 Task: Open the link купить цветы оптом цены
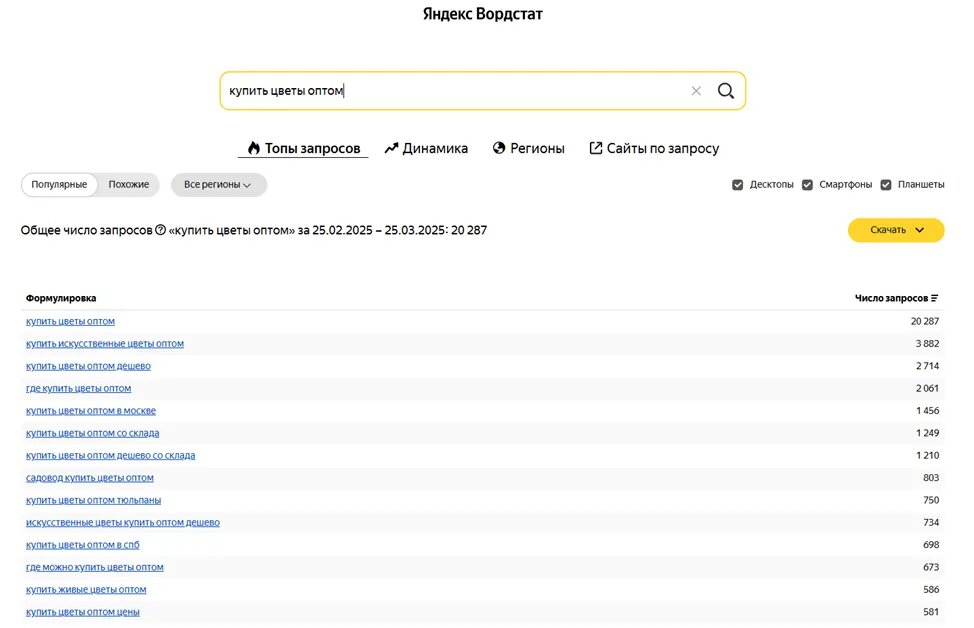tap(83, 612)
